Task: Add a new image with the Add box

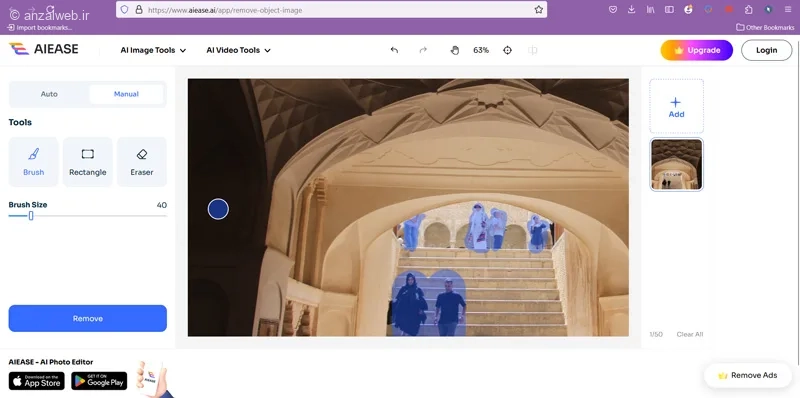Action: pyautogui.click(x=677, y=106)
